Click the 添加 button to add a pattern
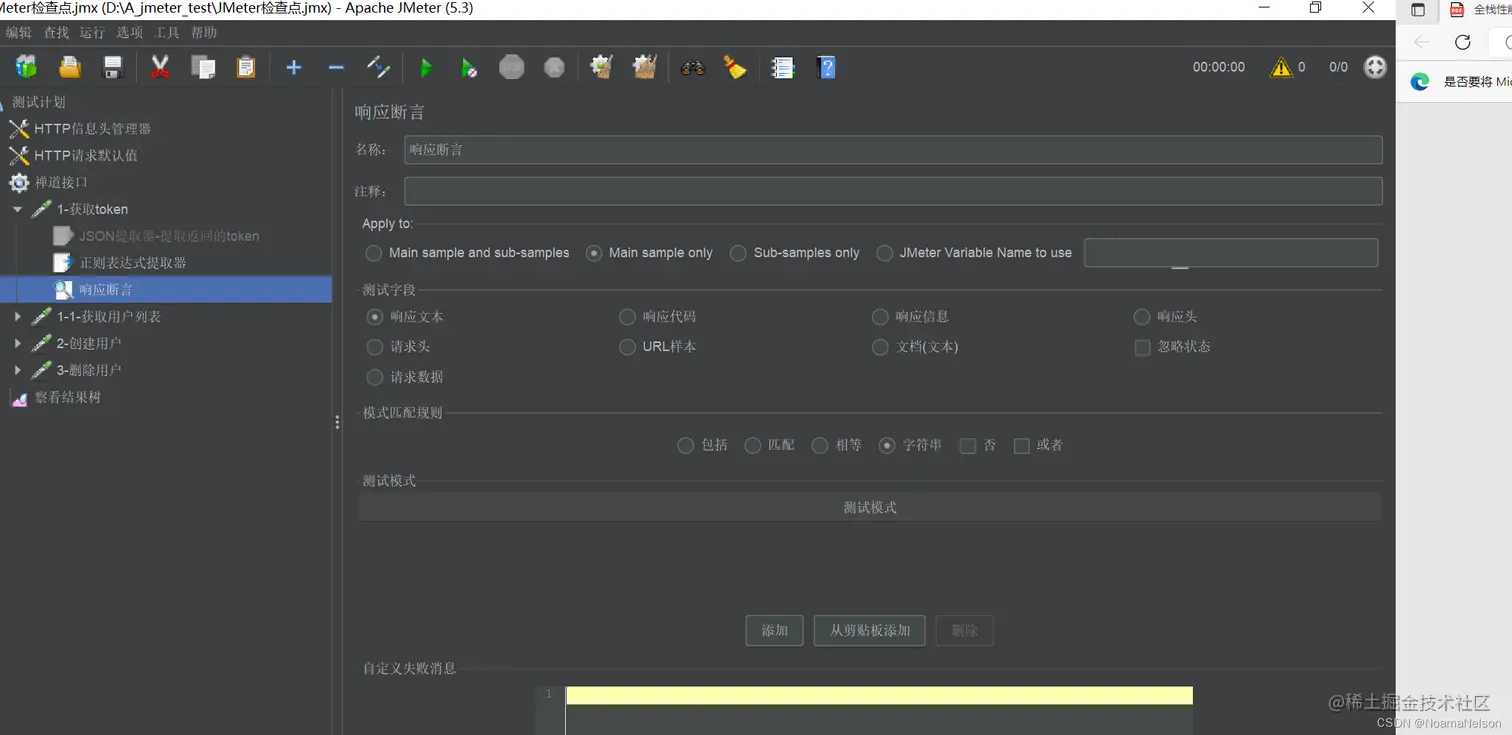 773,630
